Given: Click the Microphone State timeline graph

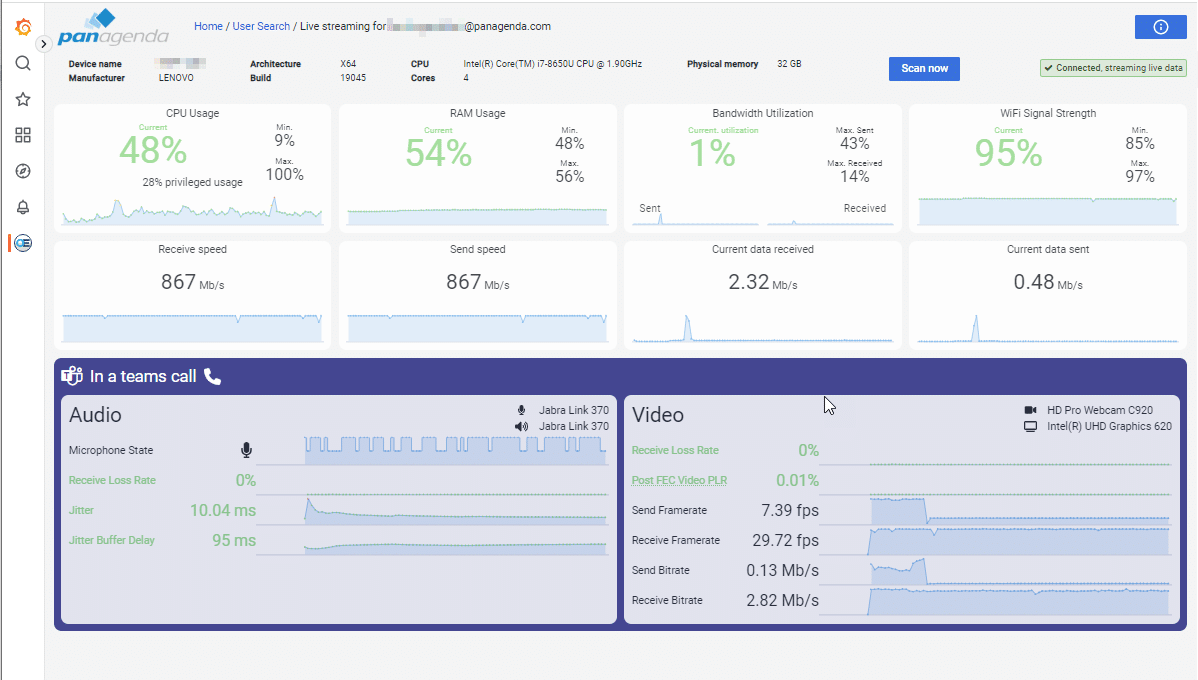Looking at the screenshot, I should 455,450.
